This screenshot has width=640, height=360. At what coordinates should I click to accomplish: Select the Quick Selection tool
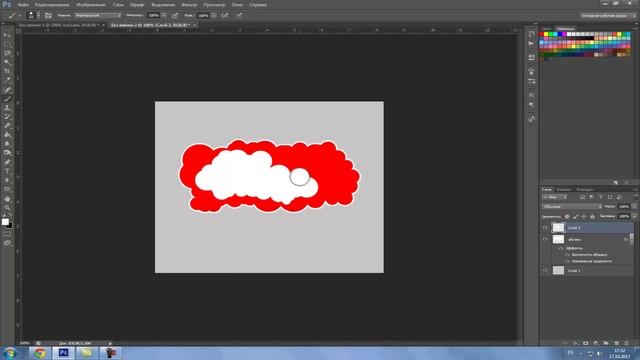7,62
